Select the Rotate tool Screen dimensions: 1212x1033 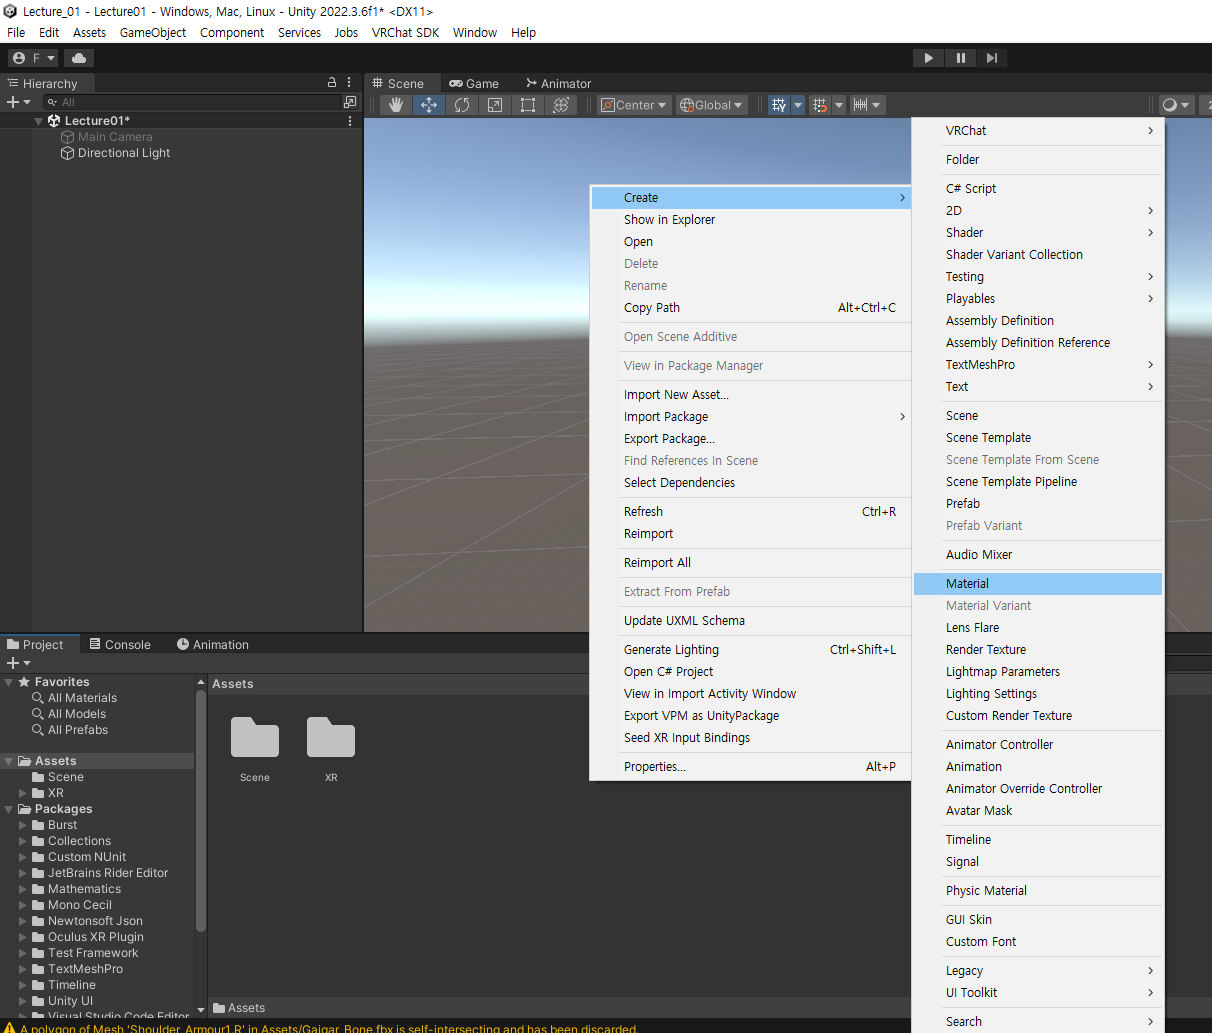coord(462,105)
